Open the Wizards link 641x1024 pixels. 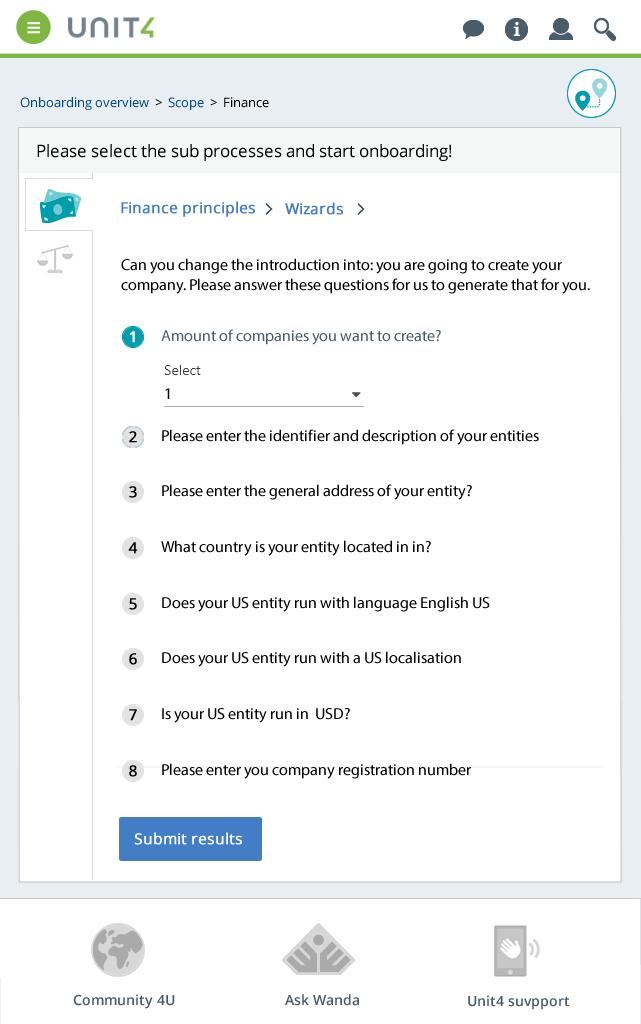(x=314, y=209)
